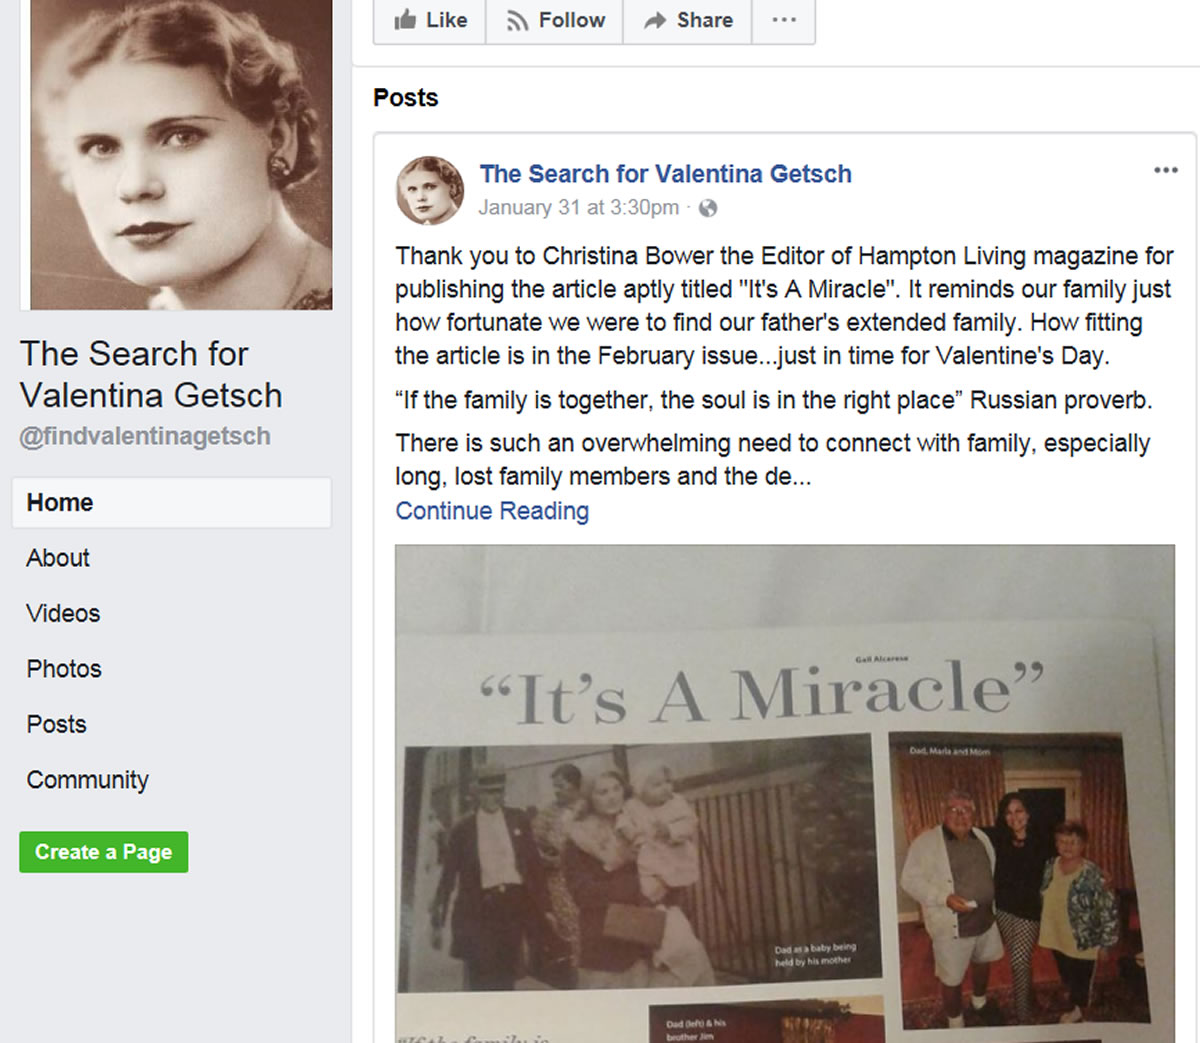This screenshot has height=1043, width=1200.
Task: Open the Photos section
Action: pos(64,669)
